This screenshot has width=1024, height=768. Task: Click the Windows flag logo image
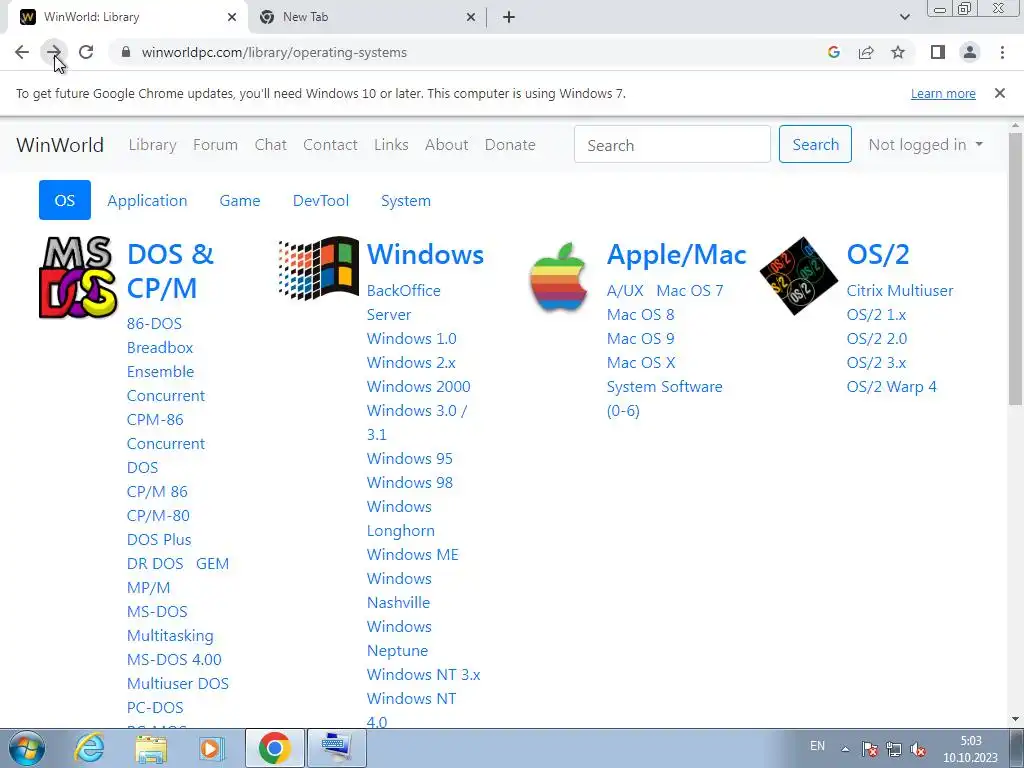click(319, 268)
